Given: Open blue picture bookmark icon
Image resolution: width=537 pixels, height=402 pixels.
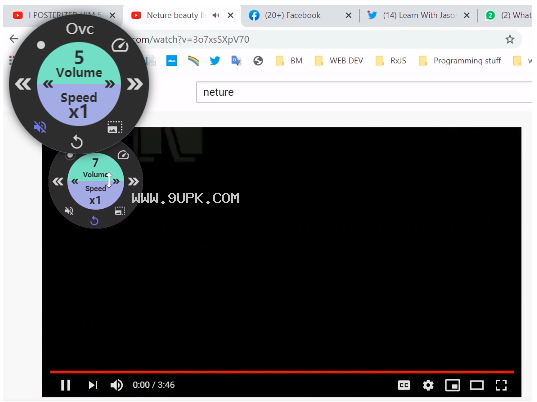Looking at the screenshot, I should [172, 61].
